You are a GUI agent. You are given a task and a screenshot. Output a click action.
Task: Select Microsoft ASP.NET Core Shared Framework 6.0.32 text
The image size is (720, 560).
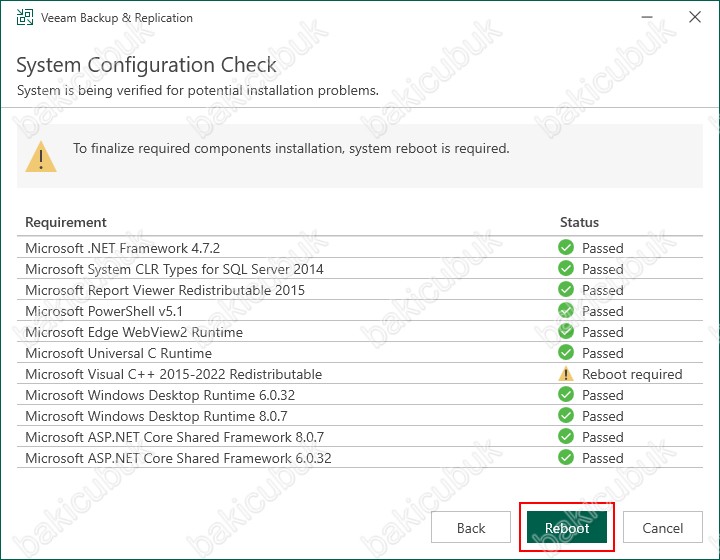178,458
